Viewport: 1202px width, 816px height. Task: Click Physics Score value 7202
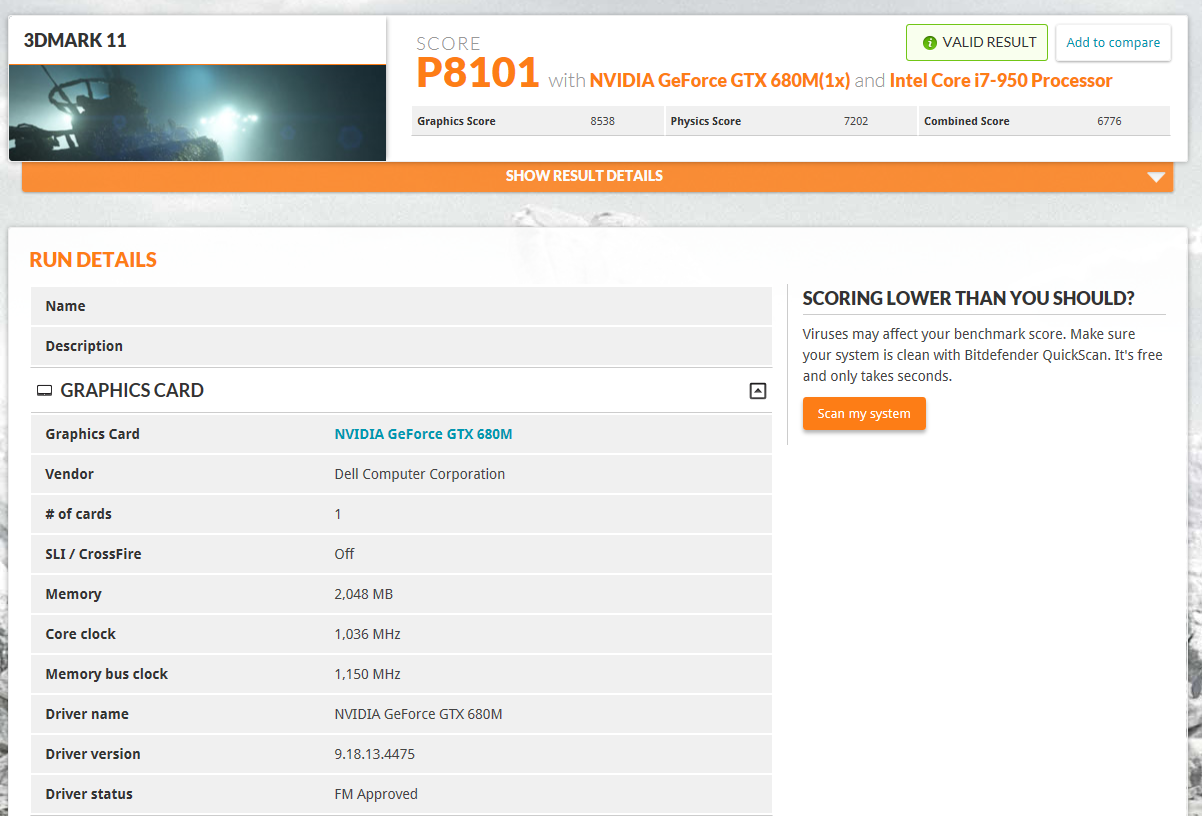click(x=856, y=121)
